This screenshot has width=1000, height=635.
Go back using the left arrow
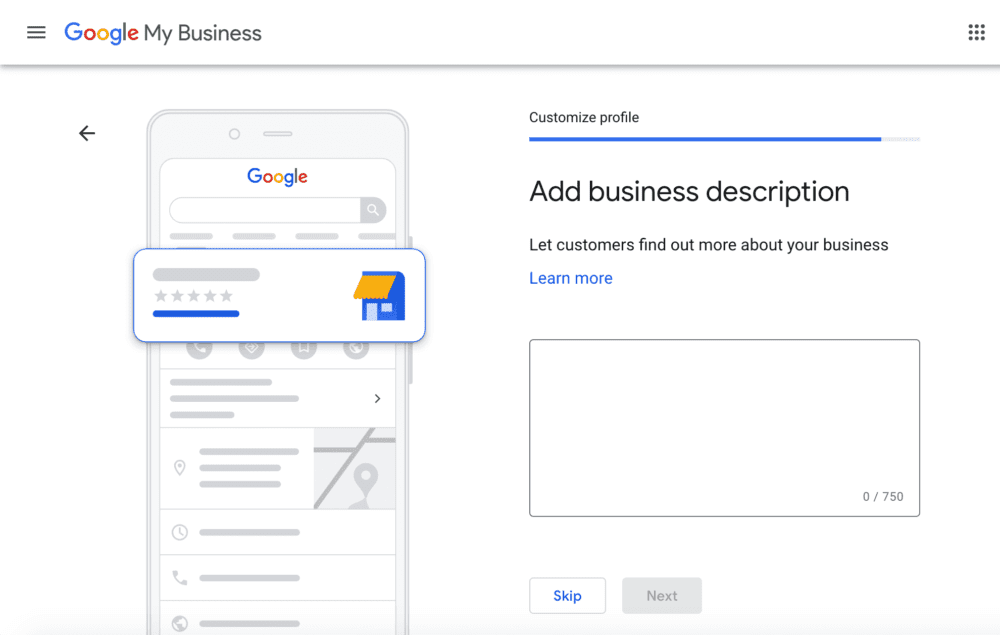coord(87,133)
